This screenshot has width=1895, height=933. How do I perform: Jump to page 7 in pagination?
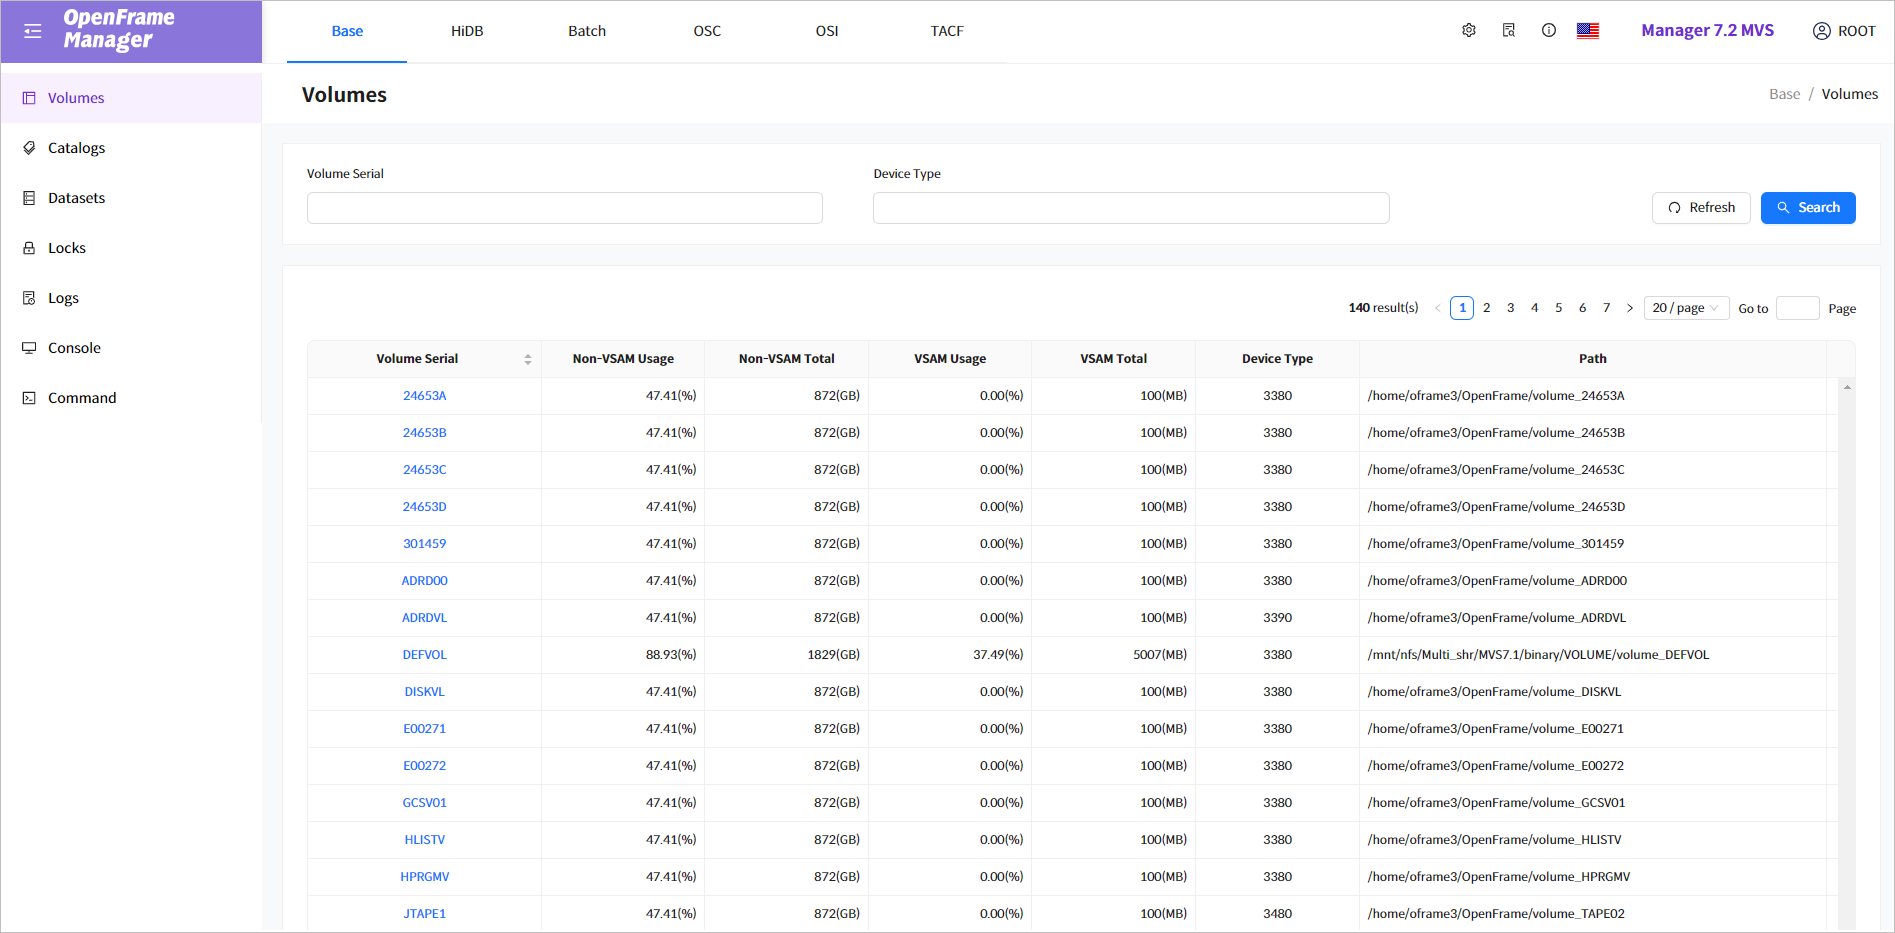pyautogui.click(x=1606, y=308)
